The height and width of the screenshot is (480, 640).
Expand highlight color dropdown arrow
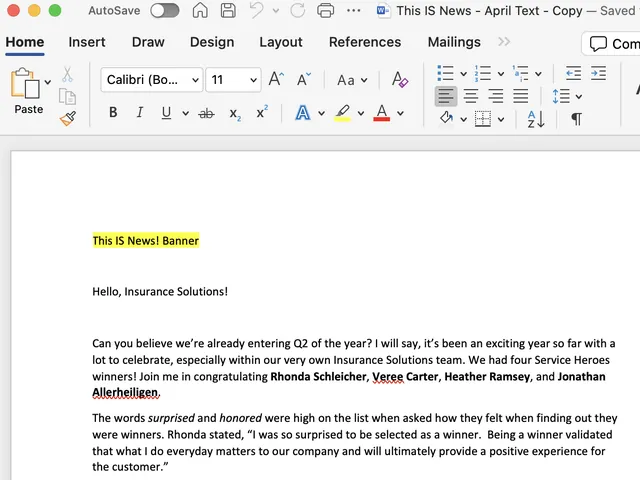click(361, 113)
